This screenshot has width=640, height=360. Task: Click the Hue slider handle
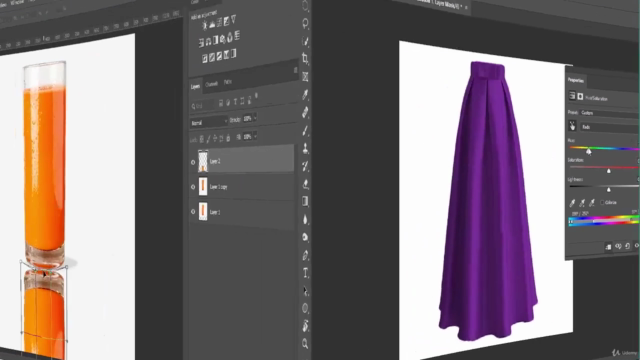[589, 152]
